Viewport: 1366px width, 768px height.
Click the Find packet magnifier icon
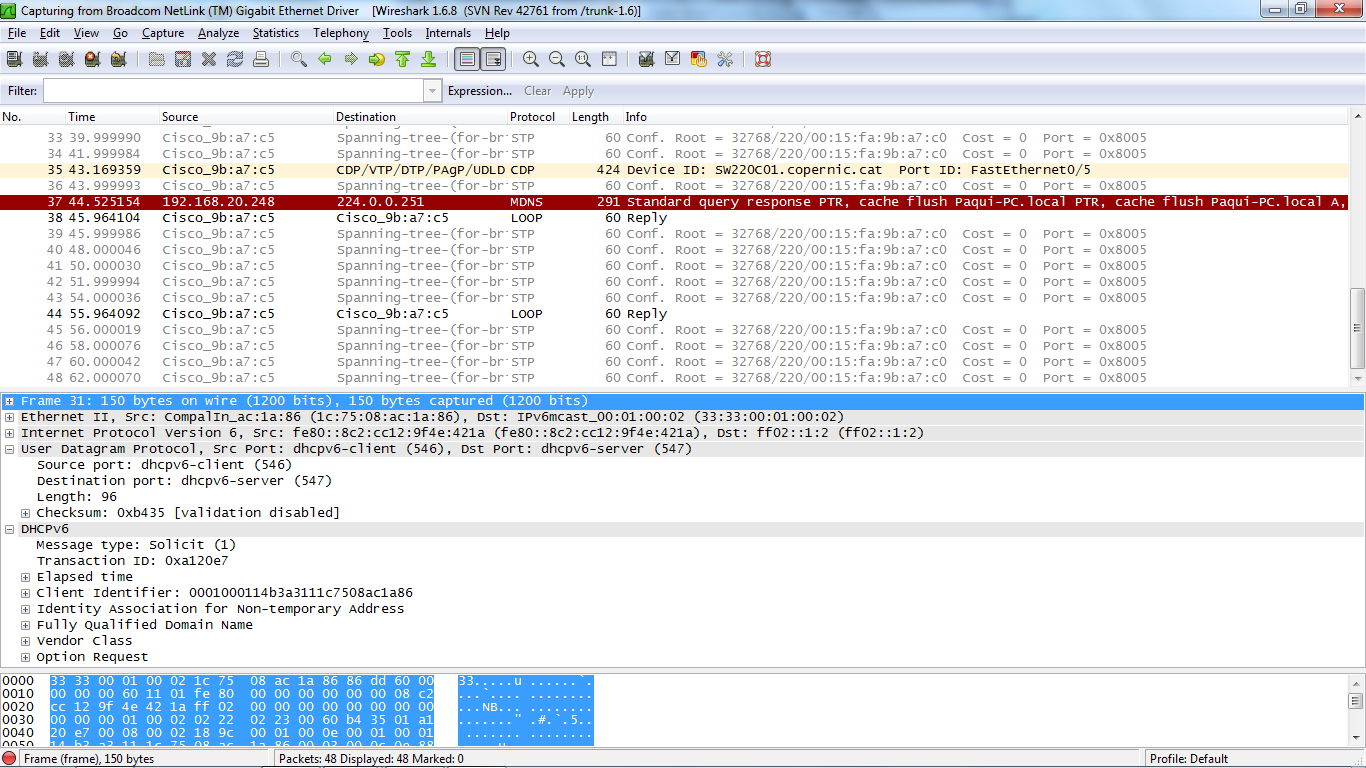299,59
